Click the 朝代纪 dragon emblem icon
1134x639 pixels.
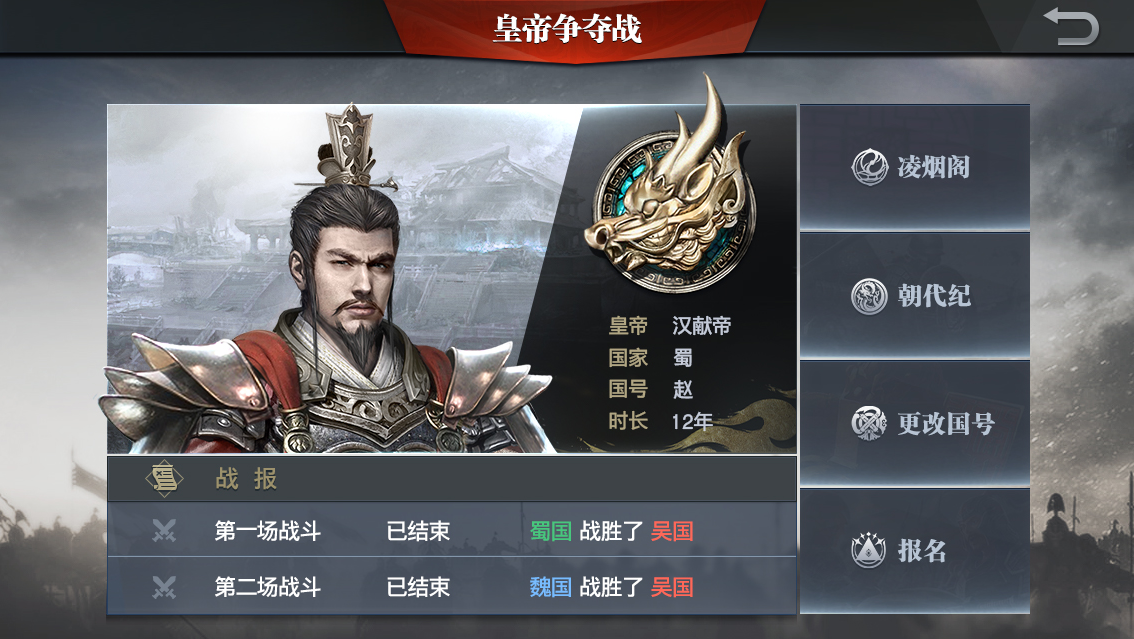[869, 296]
